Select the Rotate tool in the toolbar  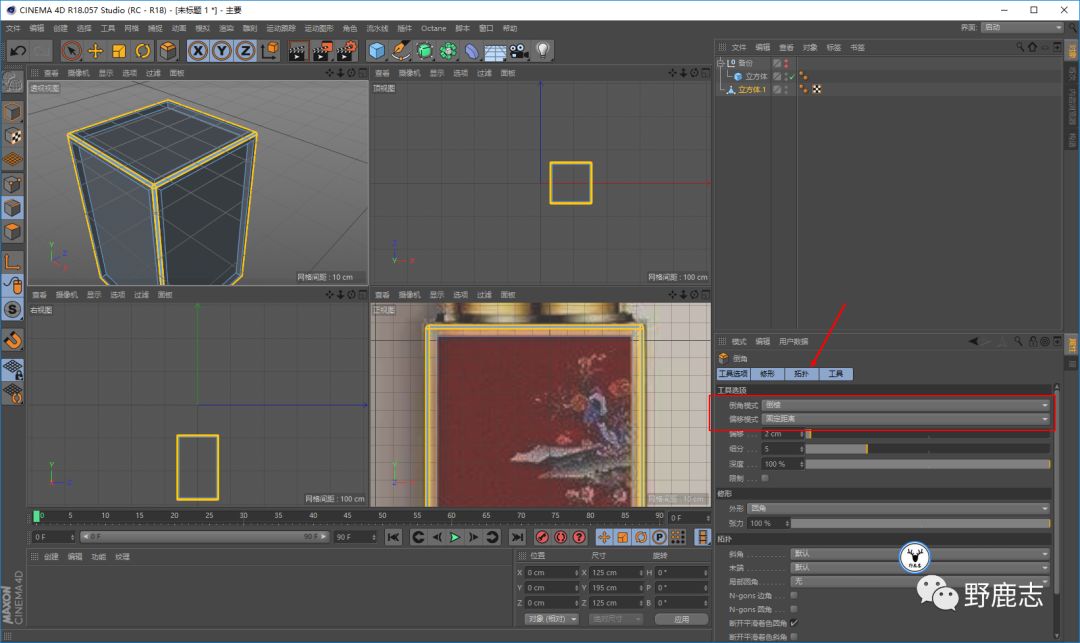click(x=143, y=50)
